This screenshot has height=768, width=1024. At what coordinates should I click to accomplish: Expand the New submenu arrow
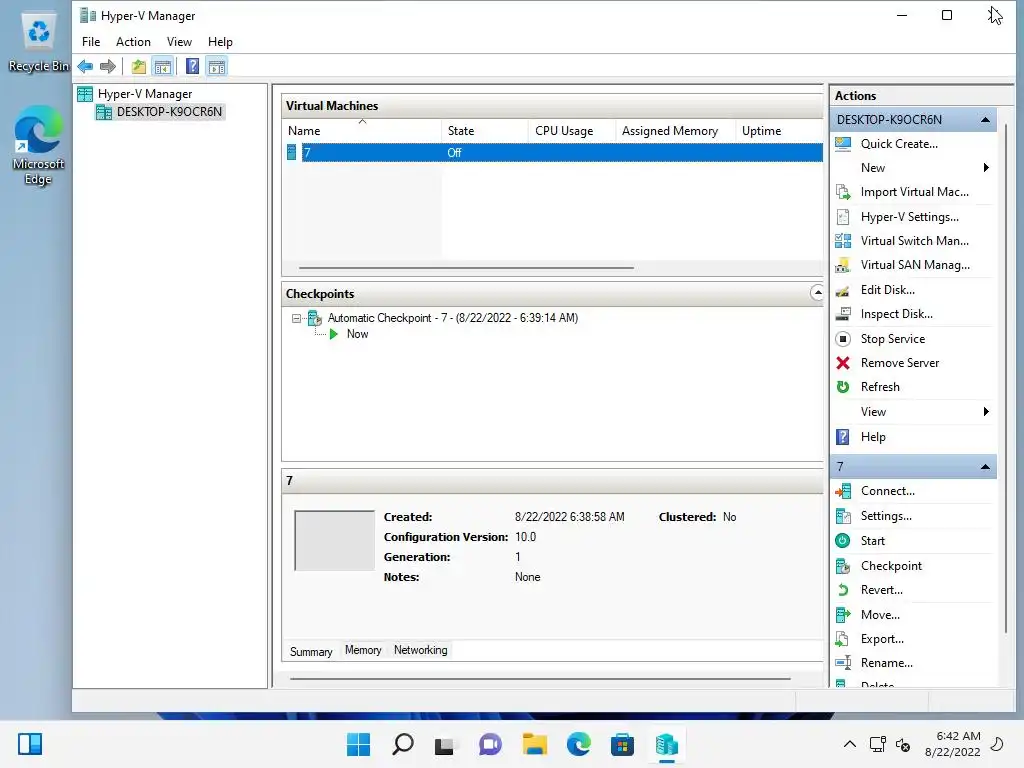coord(986,168)
